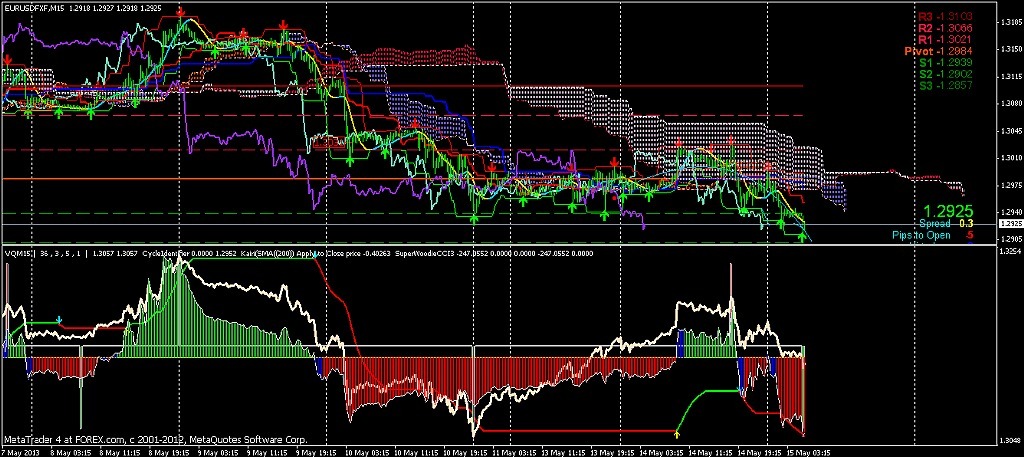Image resolution: width=1024 pixels, height=457 pixels.
Task: Select the R2 -1.3066 resistance label
Action: 946,28
